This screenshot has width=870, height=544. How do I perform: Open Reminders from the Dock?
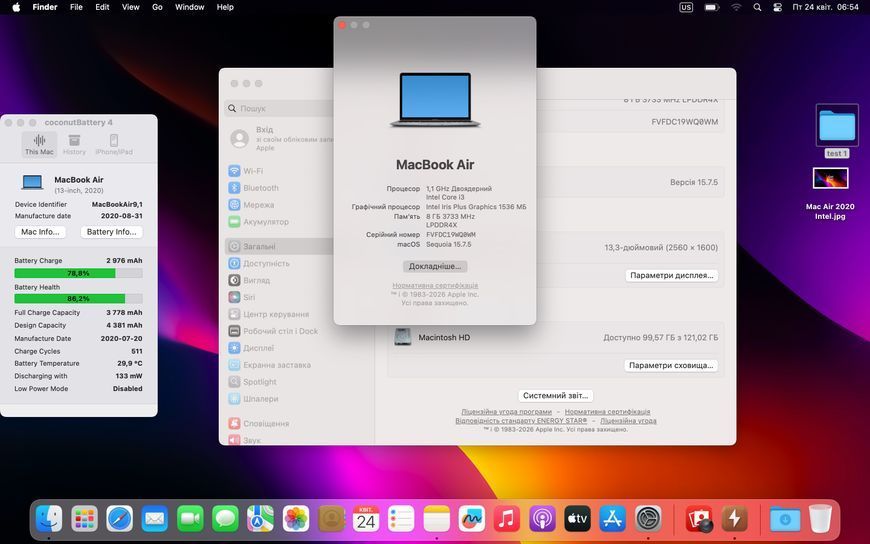coord(401,519)
